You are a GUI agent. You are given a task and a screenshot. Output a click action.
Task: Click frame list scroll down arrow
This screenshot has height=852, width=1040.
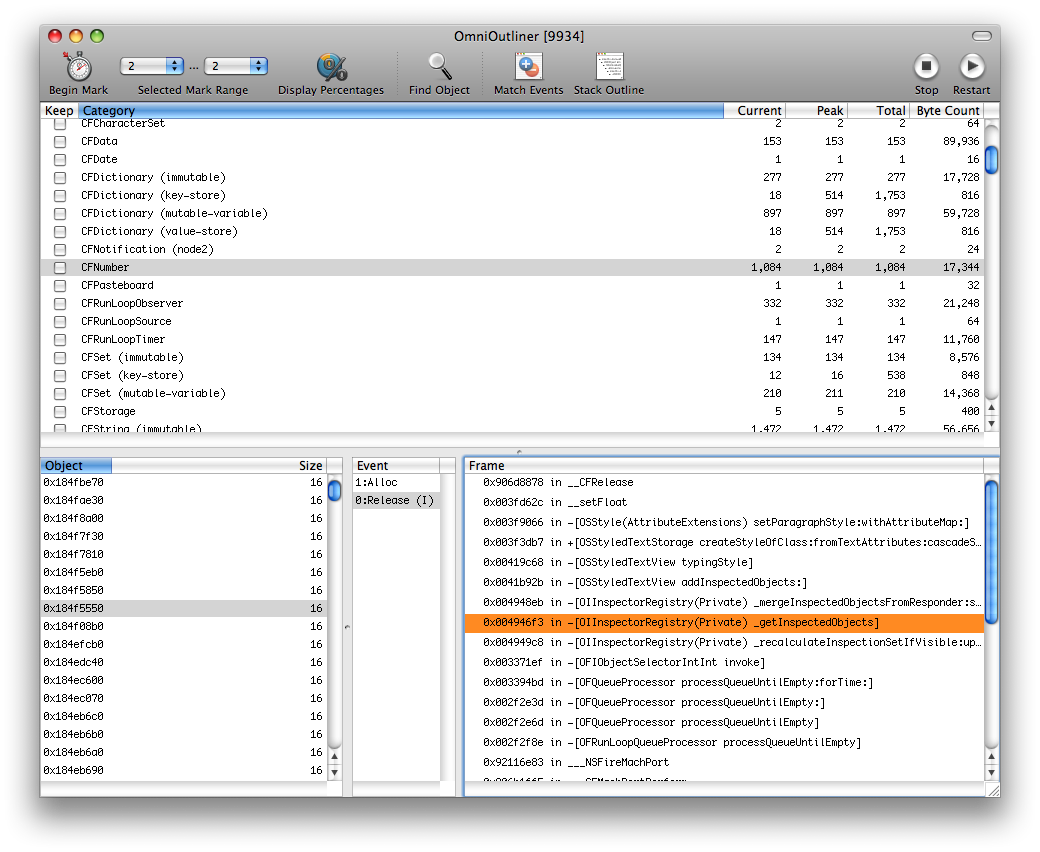pos(992,772)
